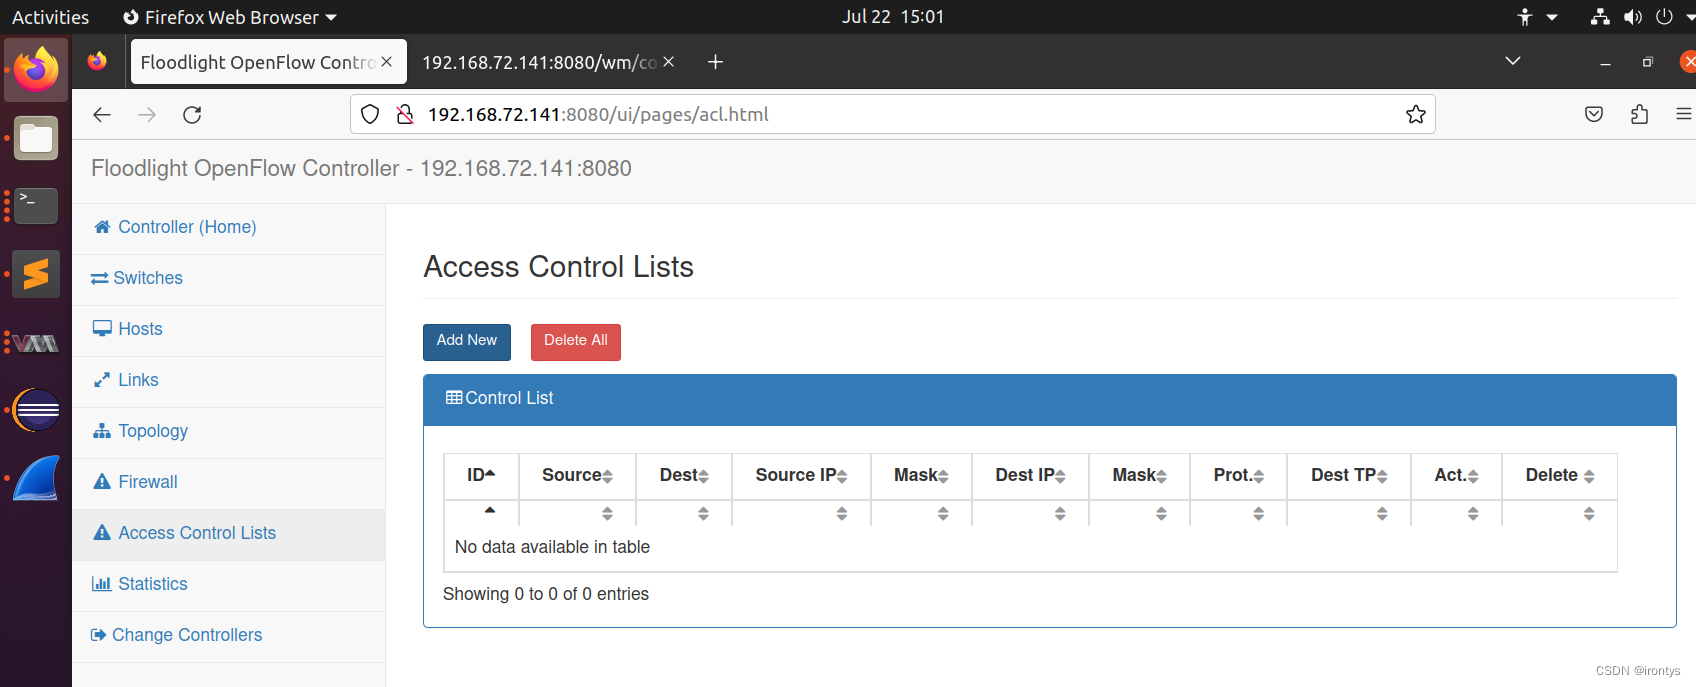Image resolution: width=1696 pixels, height=687 pixels.
Task: Open the Jul 22 15:01 clock menu
Action: [893, 17]
